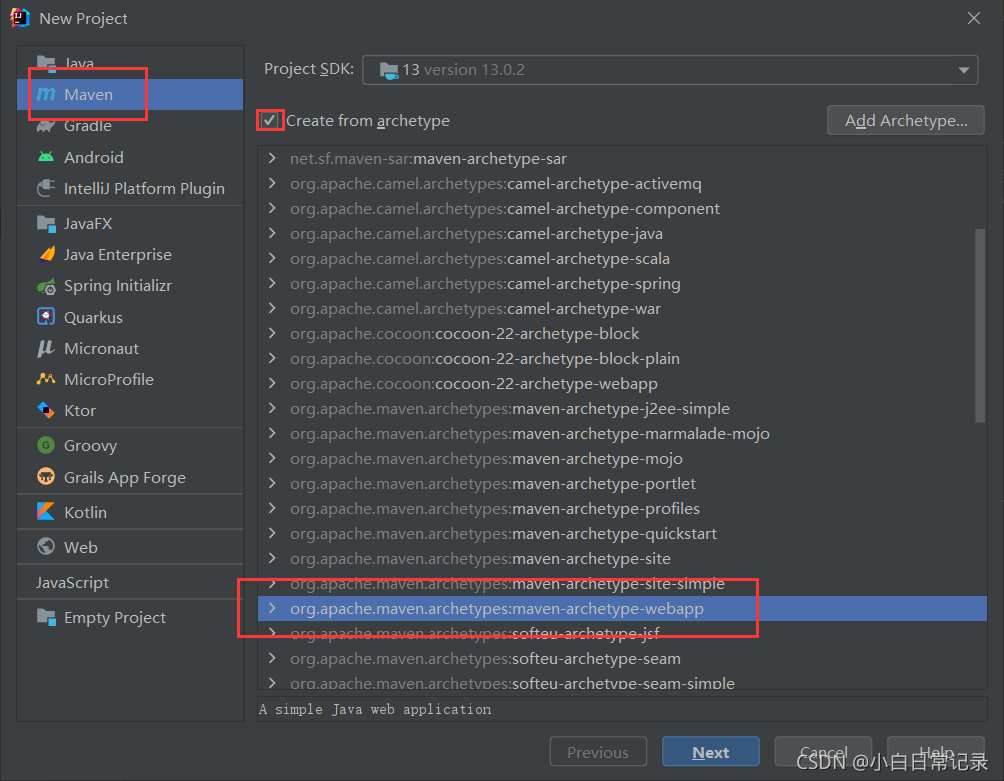Select maven-archetype-site row
Image resolution: width=1004 pixels, height=781 pixels.
pyautogui.click(x=622, y=558)
